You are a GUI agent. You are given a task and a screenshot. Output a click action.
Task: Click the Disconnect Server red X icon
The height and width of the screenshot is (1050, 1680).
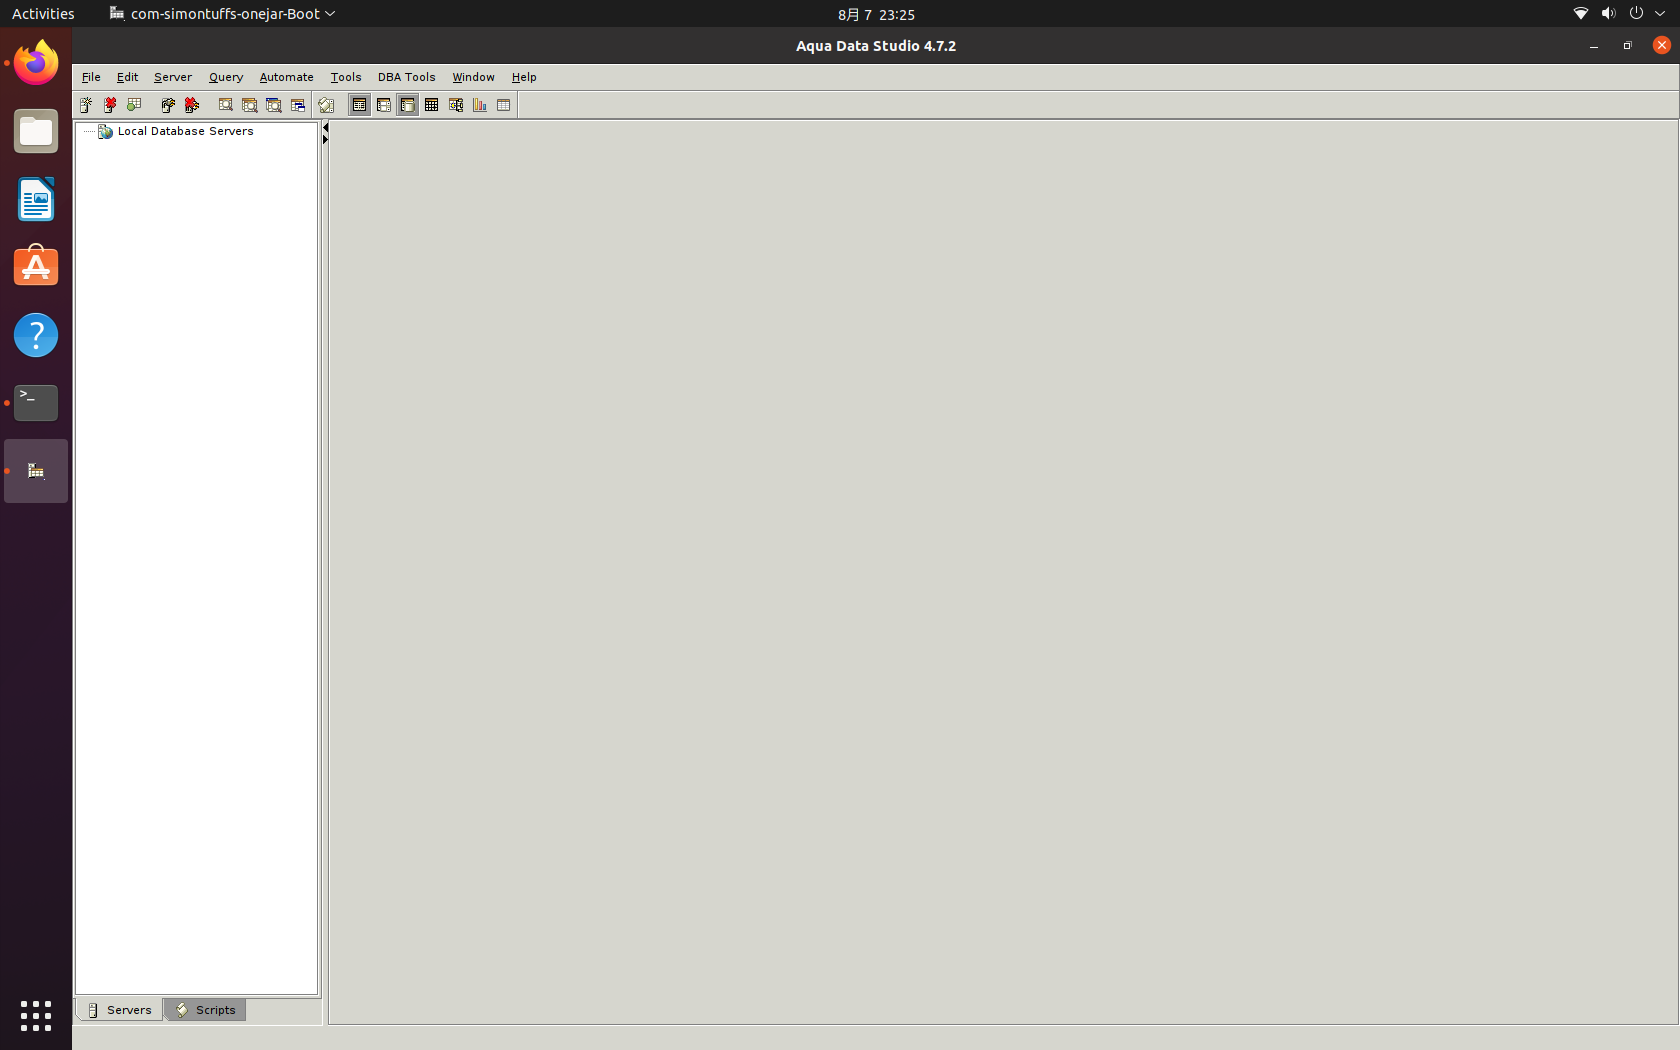tap(192, 105)
